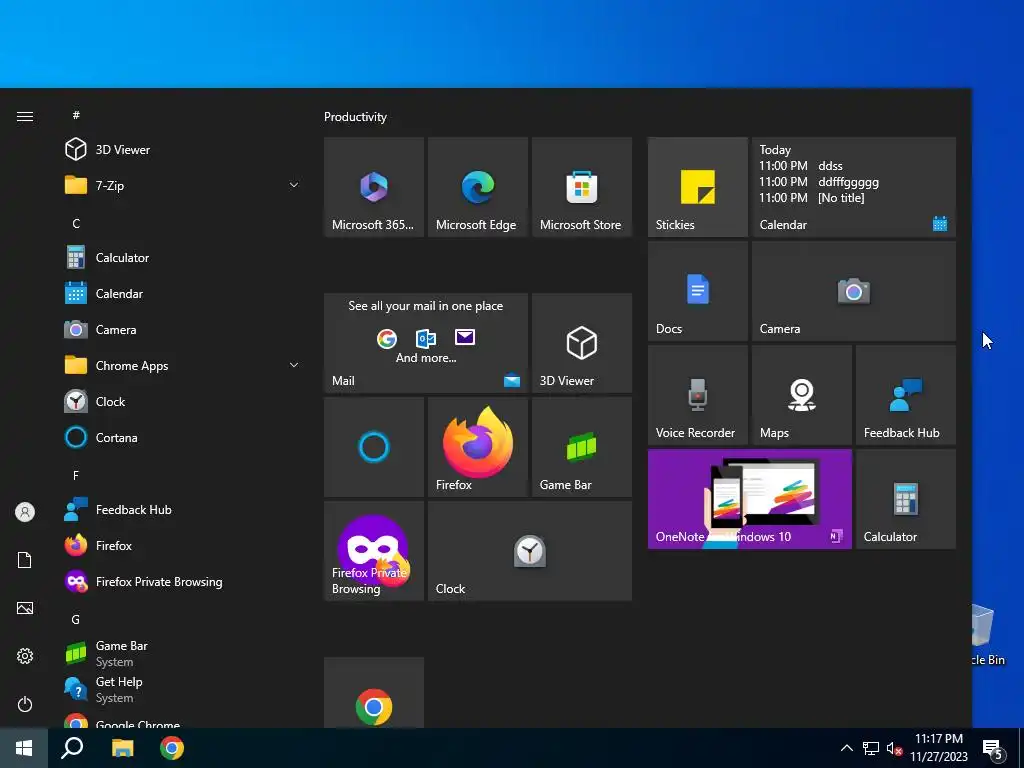The width and height of the screenshot is (1024, 768).
Task: Open Camera in the app list
Action: tap(183, 329)
